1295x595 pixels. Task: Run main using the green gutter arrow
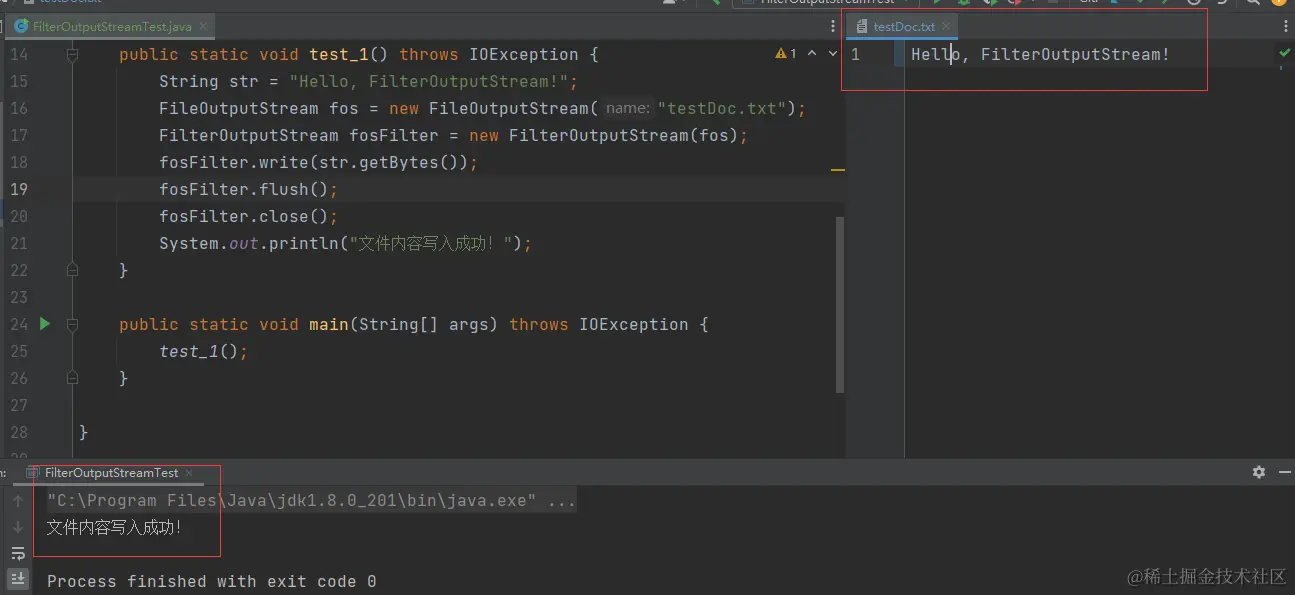44,324
